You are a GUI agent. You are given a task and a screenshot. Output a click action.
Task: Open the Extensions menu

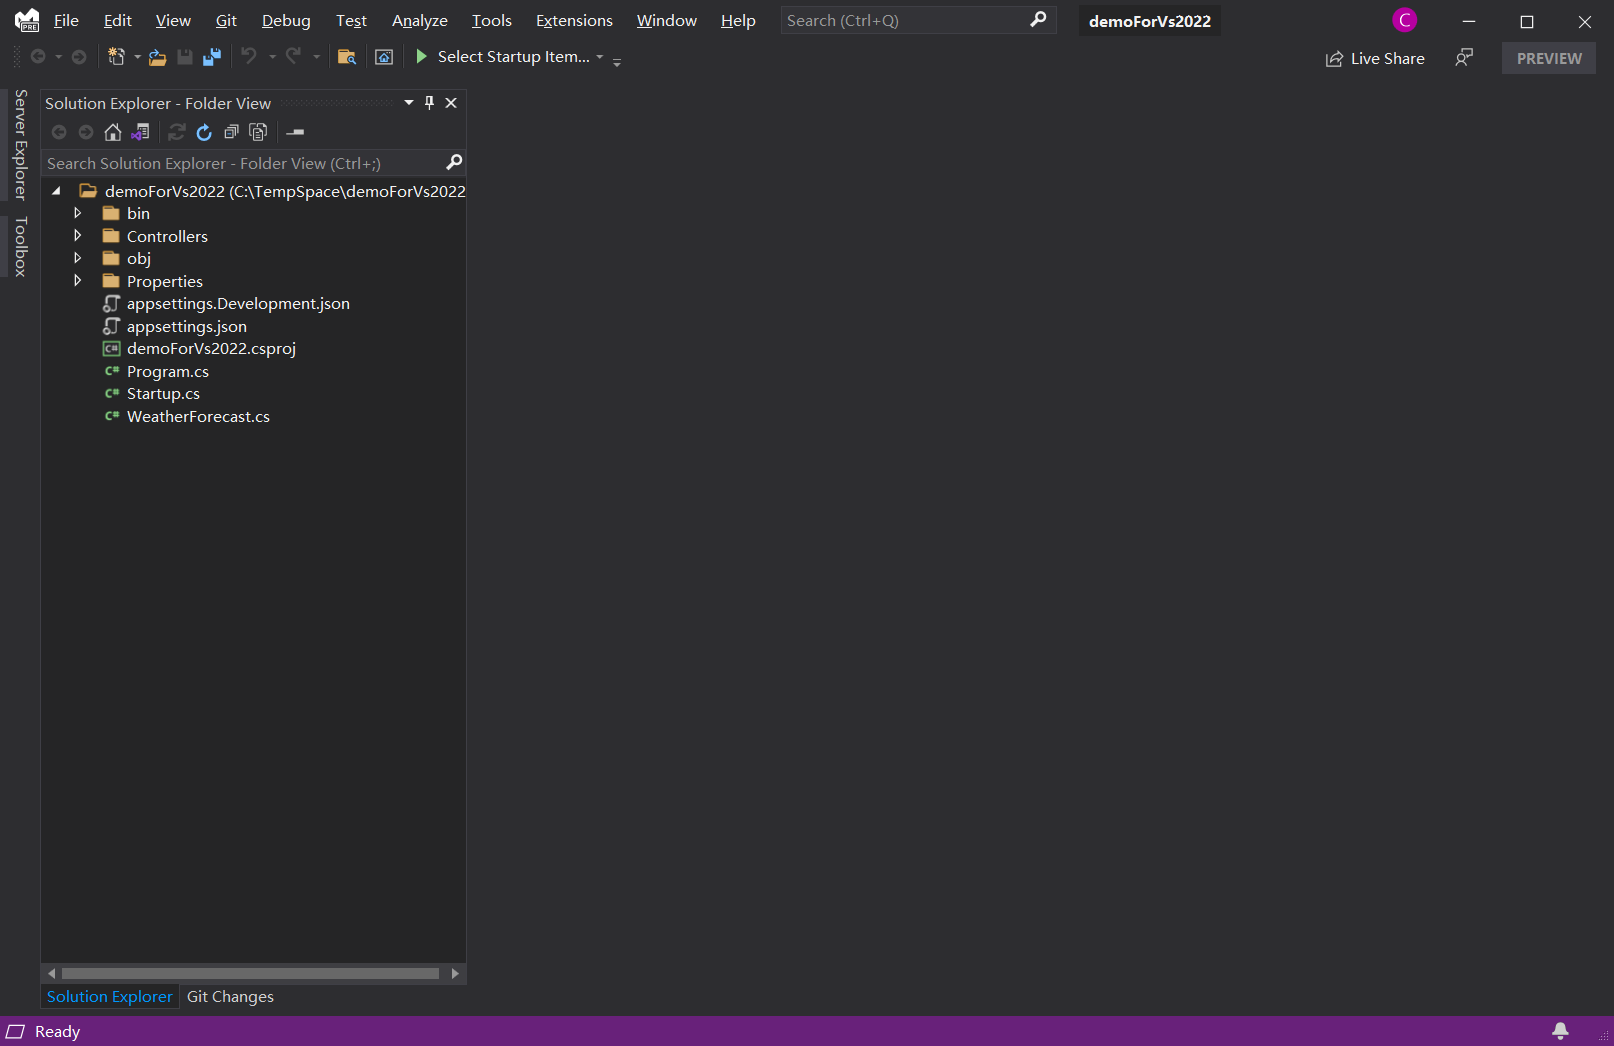(574, 20)
